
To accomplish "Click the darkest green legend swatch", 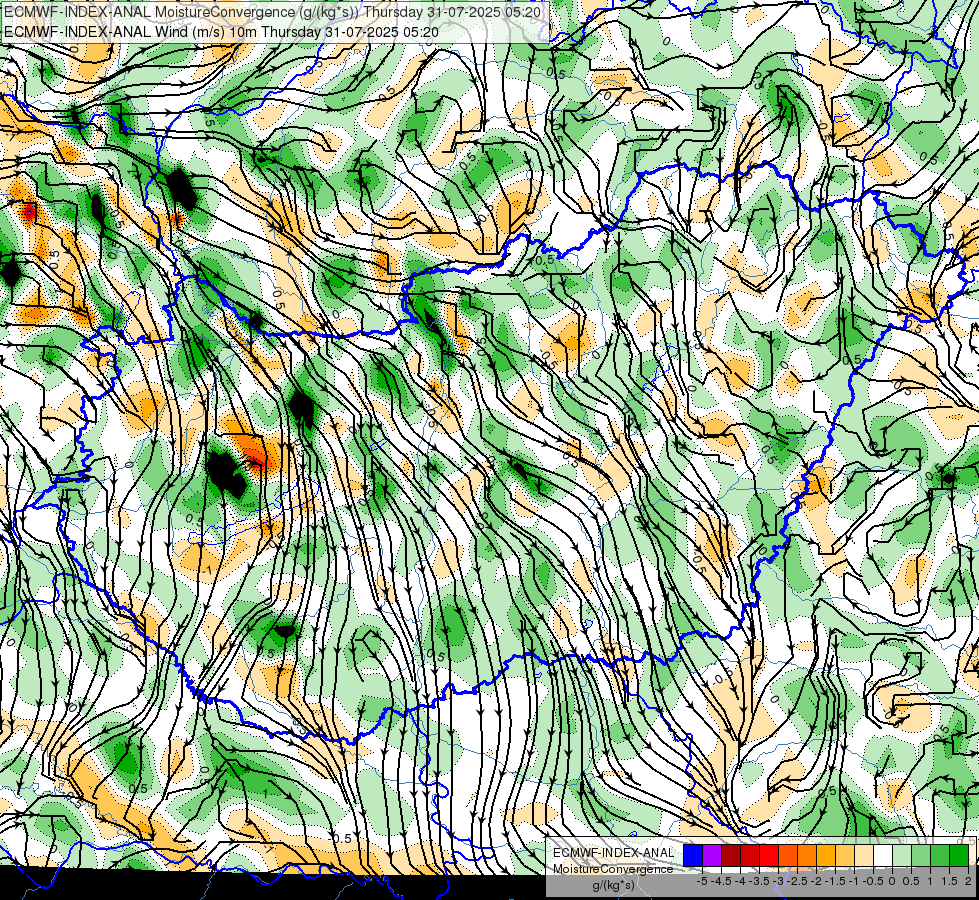I will pos(959,855).
